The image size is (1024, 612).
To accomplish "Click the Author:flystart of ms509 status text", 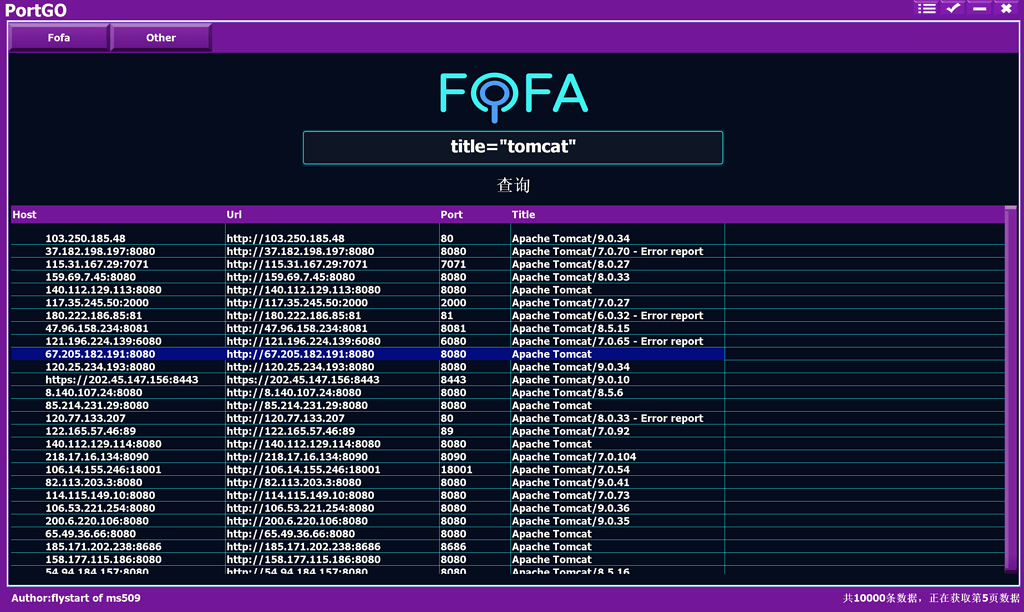I will click(x=74, y=597).
